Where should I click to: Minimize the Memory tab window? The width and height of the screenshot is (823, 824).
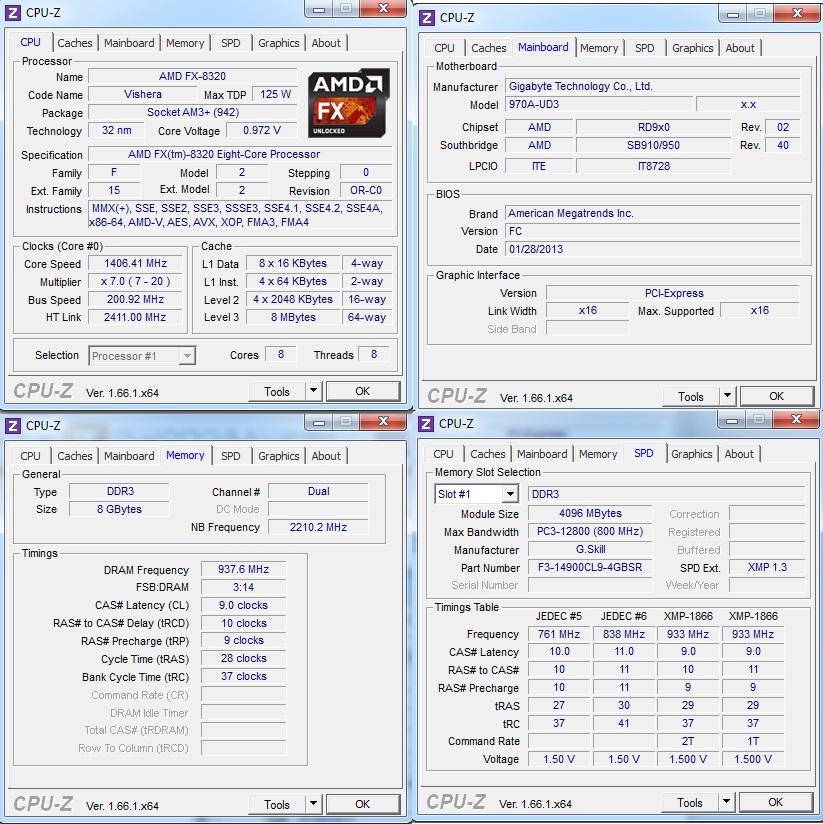pos(318,421)
